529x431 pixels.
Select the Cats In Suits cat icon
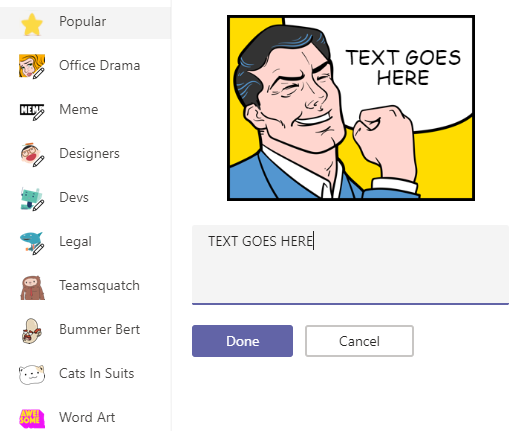pos(32,374)
